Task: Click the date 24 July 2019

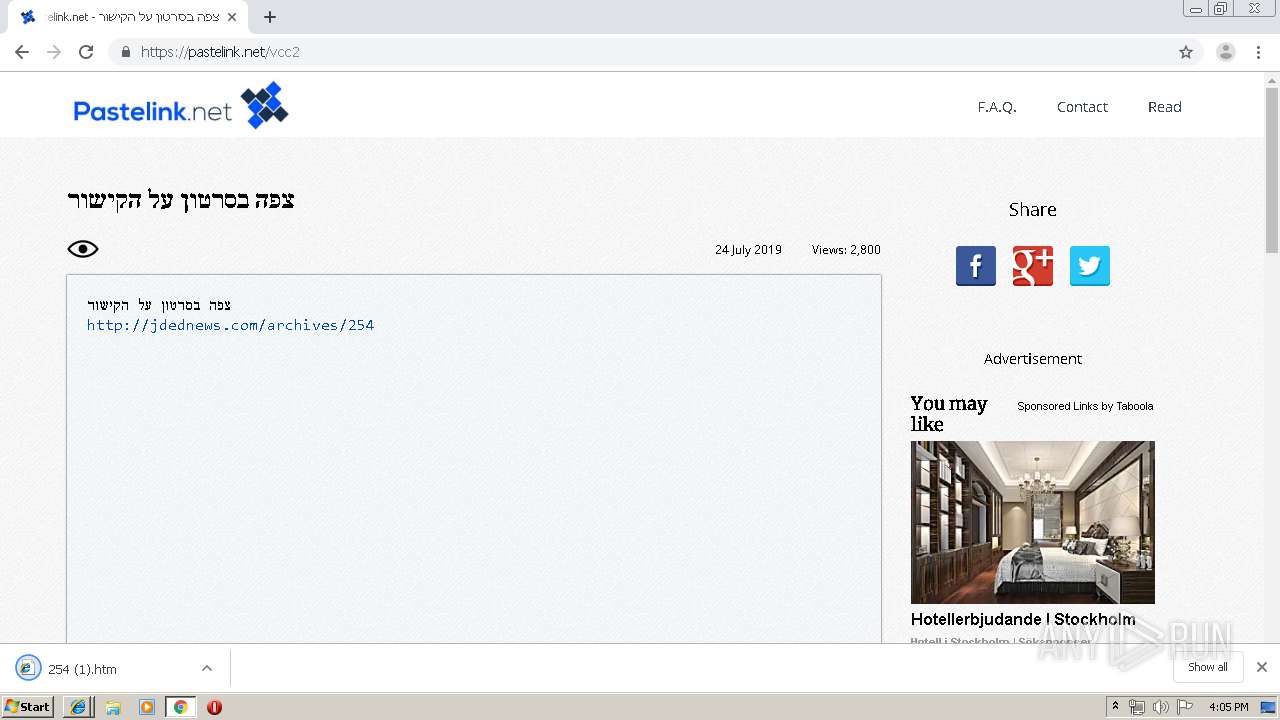Action: click(748, 250)
